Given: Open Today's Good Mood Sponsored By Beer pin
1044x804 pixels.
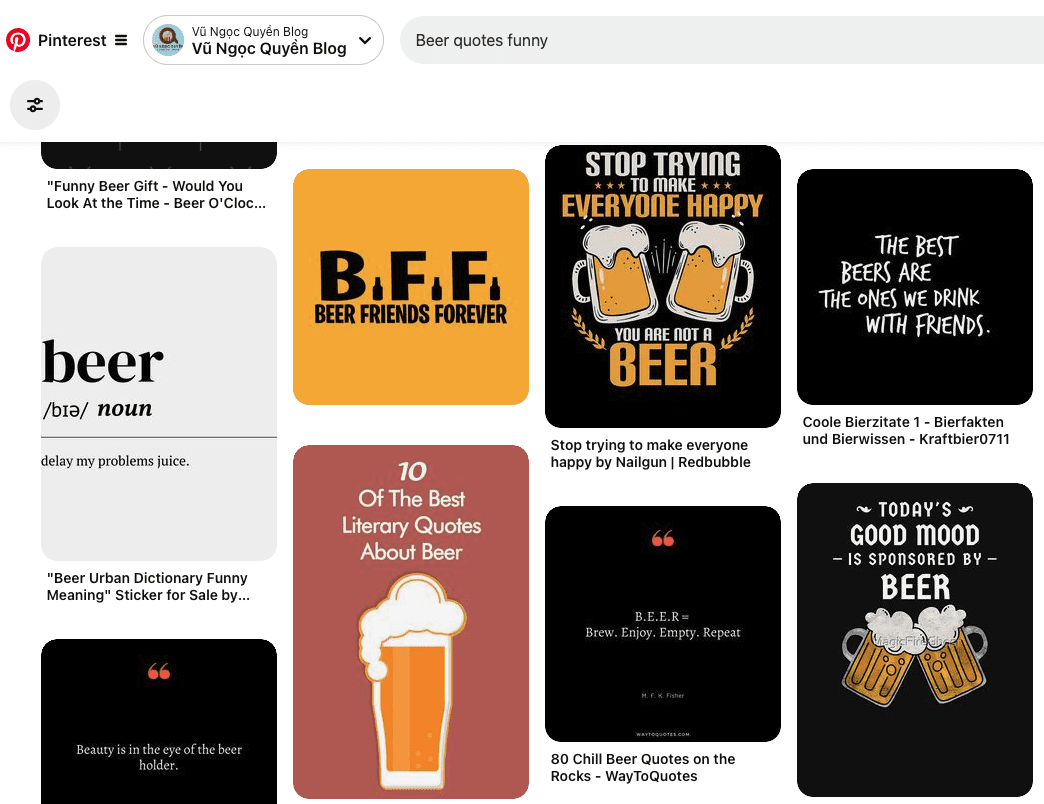Looking at the screenshot, I should click(915, 640).
